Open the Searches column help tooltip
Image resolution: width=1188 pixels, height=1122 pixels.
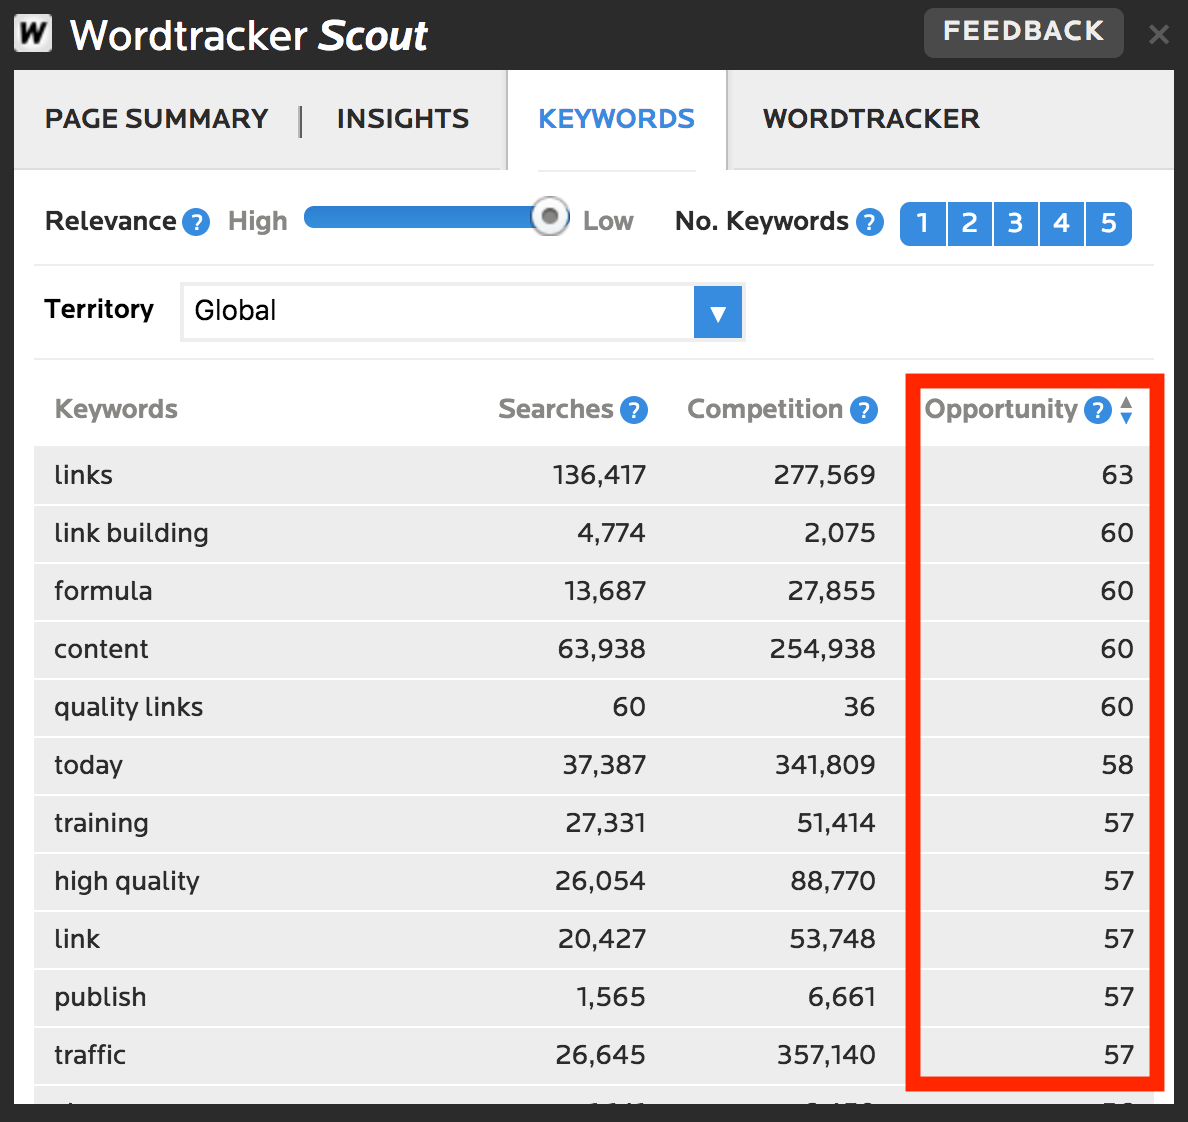tap(633, 409)
